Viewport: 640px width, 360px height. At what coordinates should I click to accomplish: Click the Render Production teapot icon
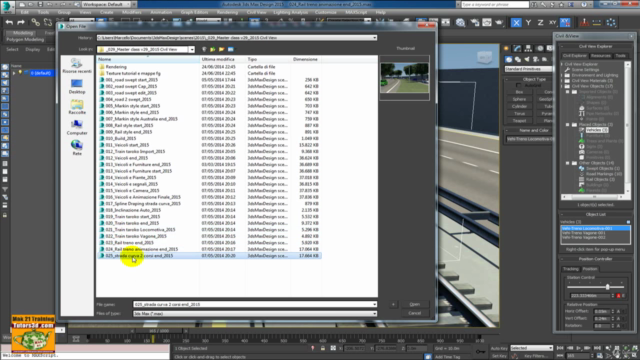[499, 22]
